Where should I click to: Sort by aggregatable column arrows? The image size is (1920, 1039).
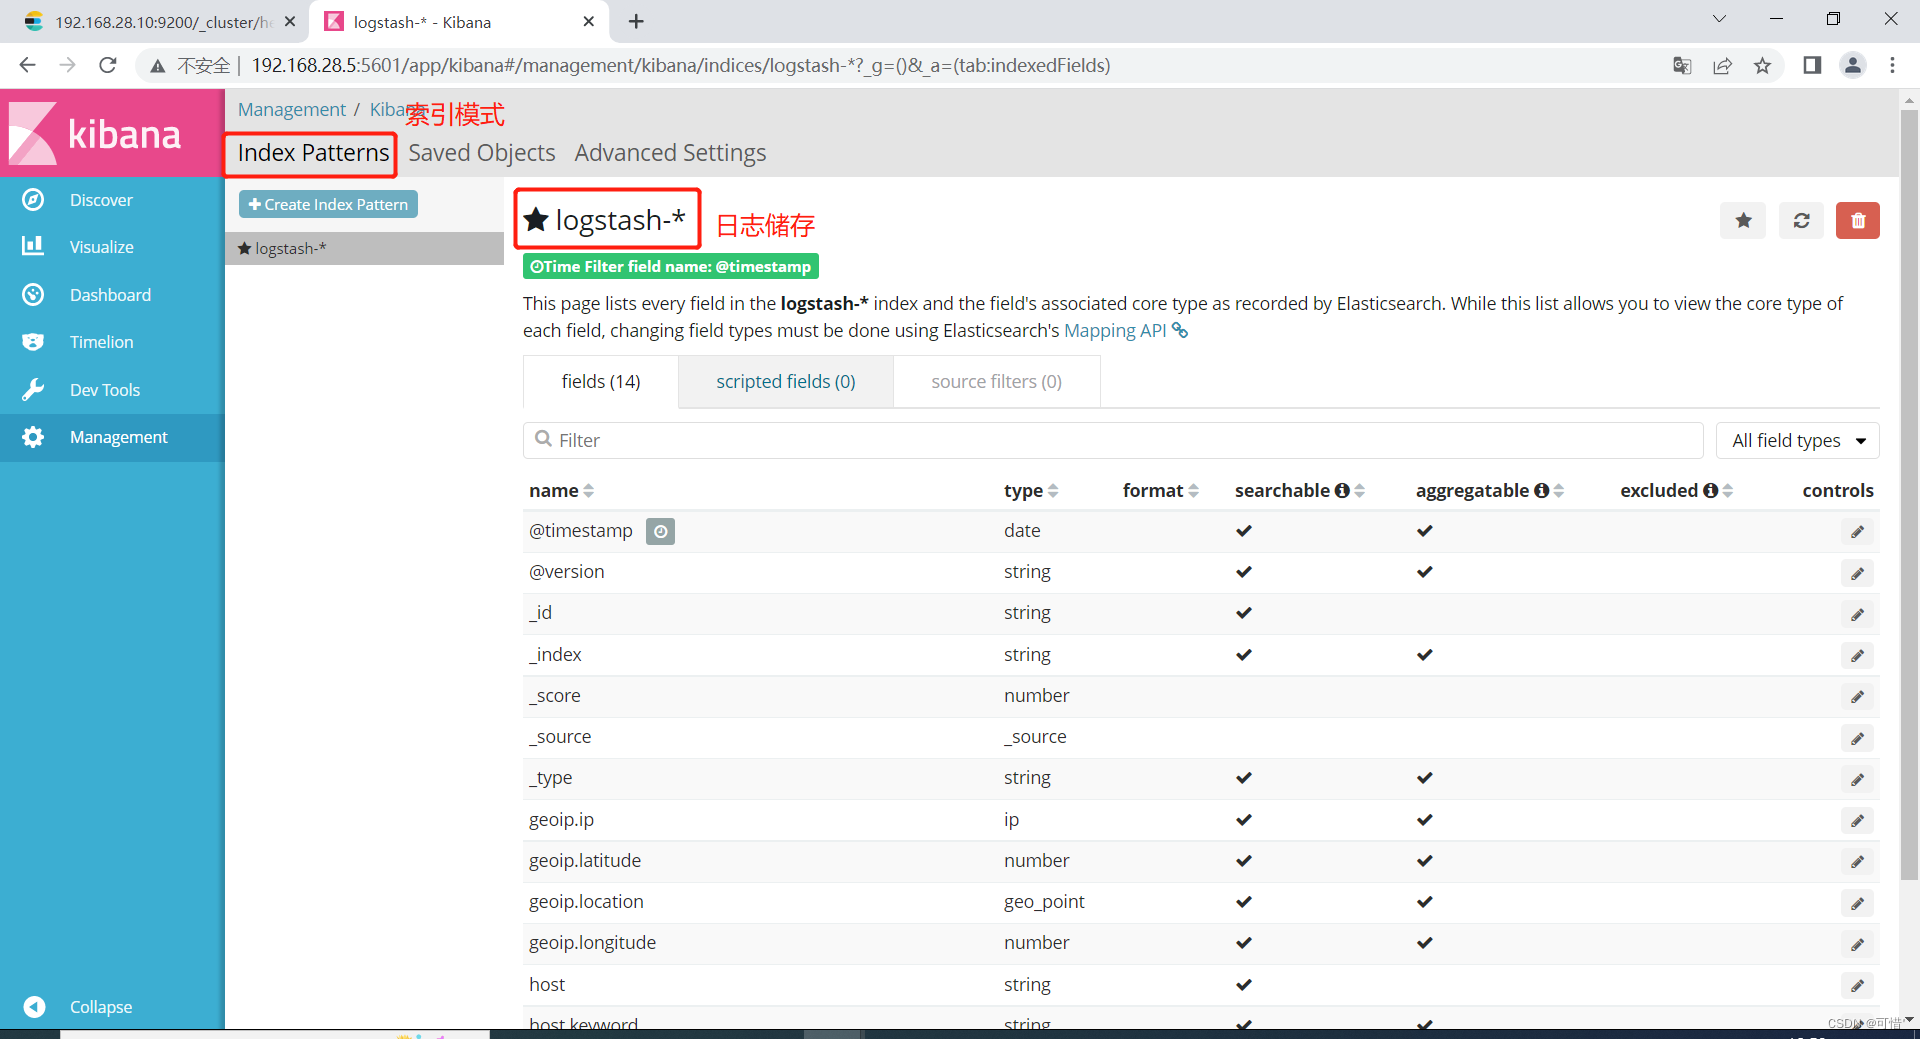[1558, 490]
